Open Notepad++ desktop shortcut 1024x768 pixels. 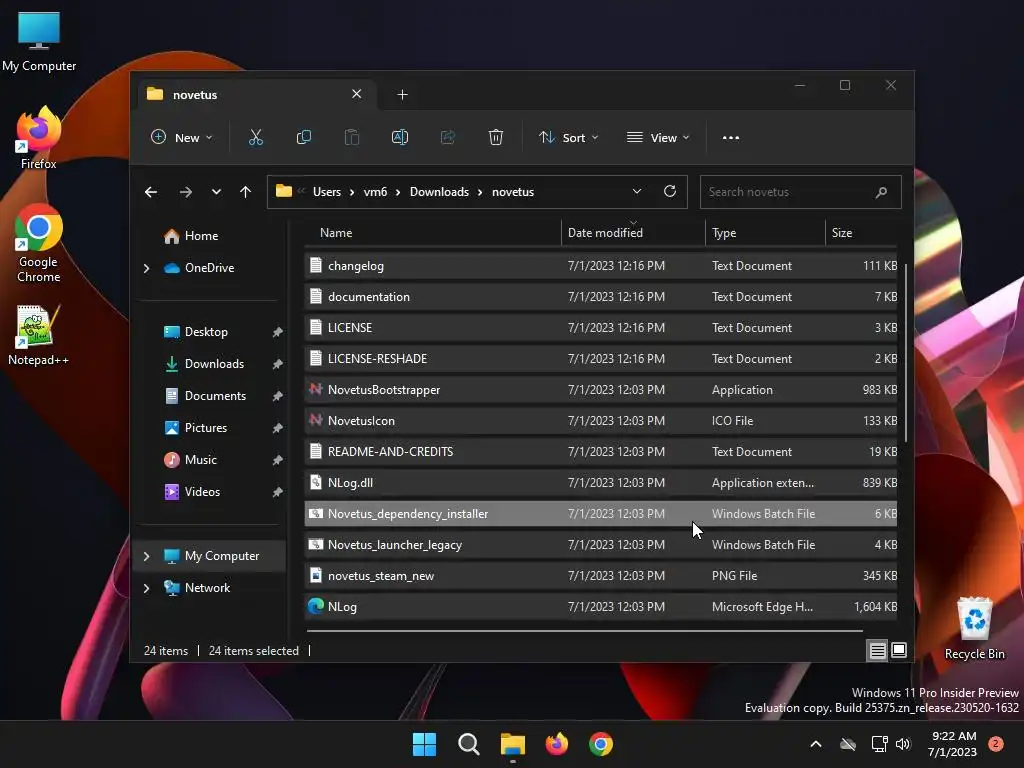39,335
